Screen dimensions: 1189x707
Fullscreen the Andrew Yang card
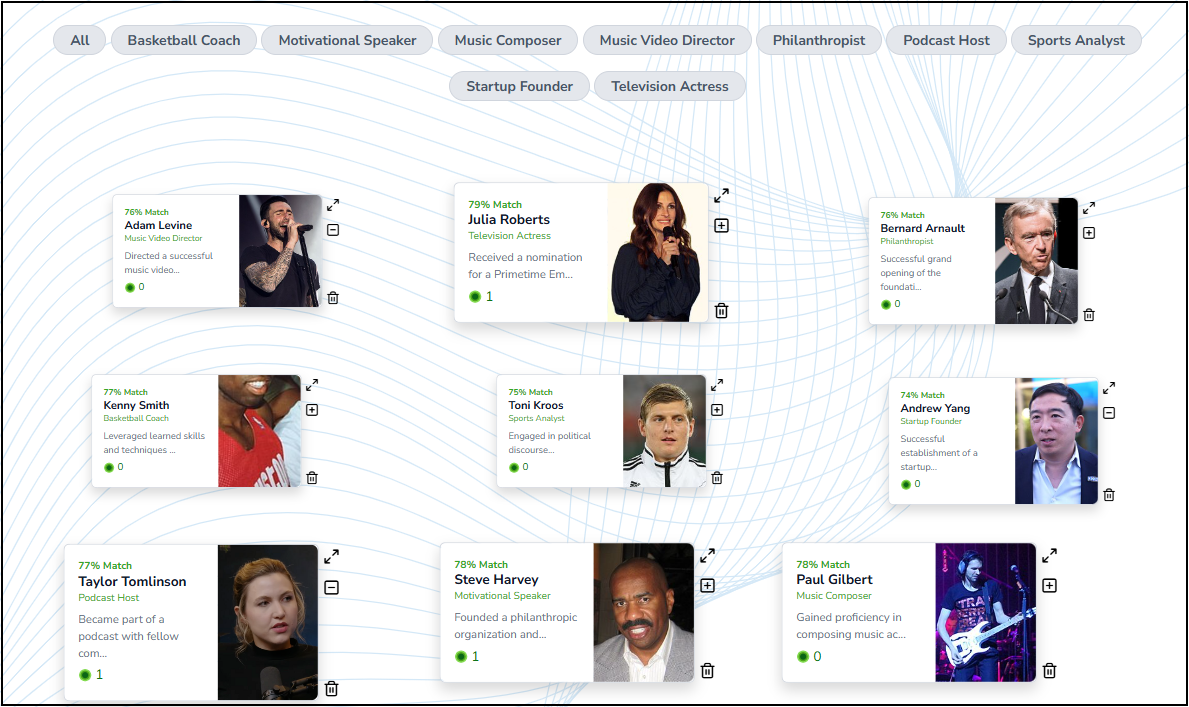[1109, 388]
